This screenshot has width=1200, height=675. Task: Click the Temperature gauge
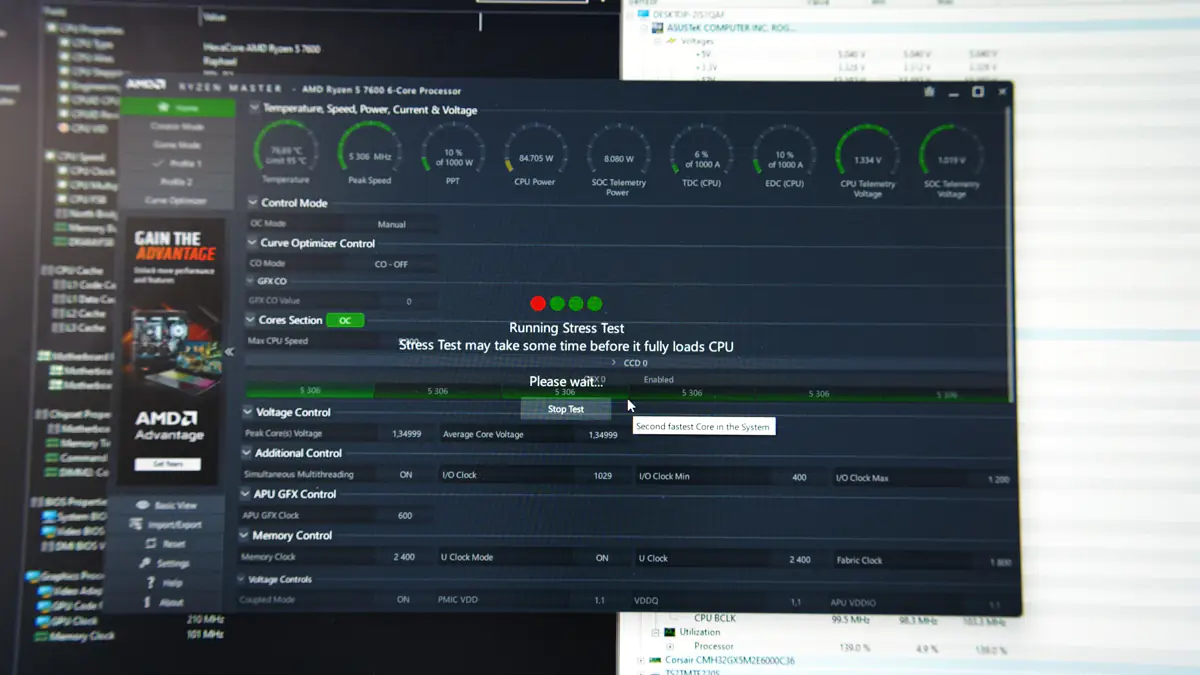pyautogui.click(x=286, y=152)
